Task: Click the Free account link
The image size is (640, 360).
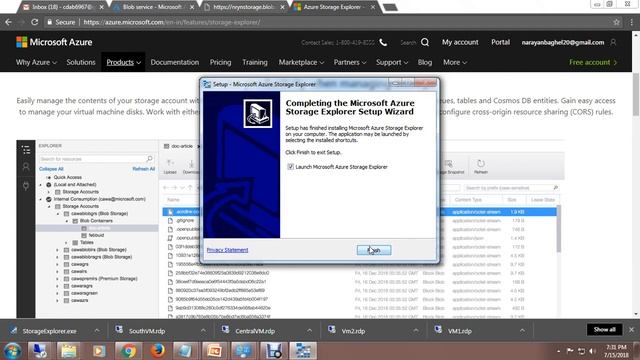Action: click(x=593, y=62)
